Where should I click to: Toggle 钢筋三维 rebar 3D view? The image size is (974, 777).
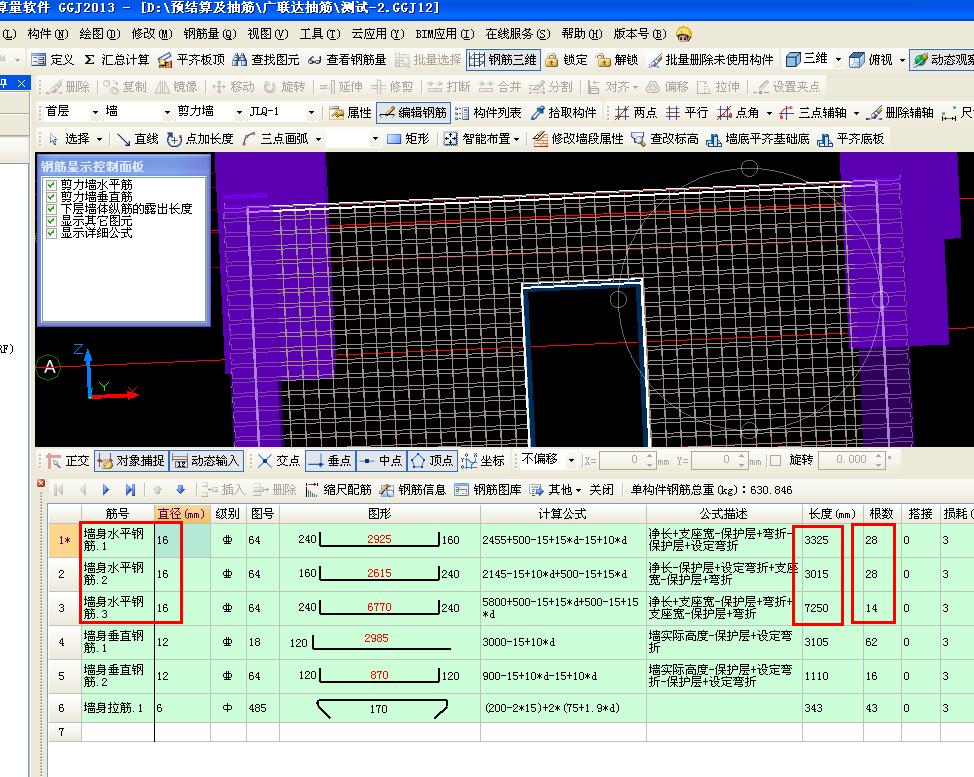pyautogui.click(x=503, y=60)
